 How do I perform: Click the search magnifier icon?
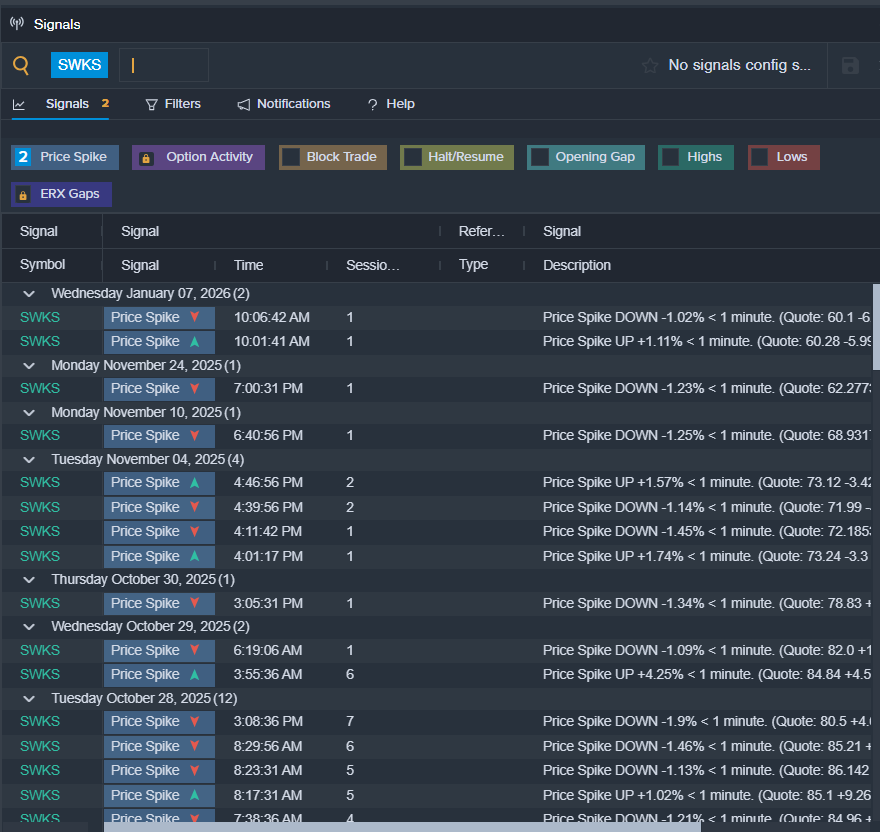[21, 66]
